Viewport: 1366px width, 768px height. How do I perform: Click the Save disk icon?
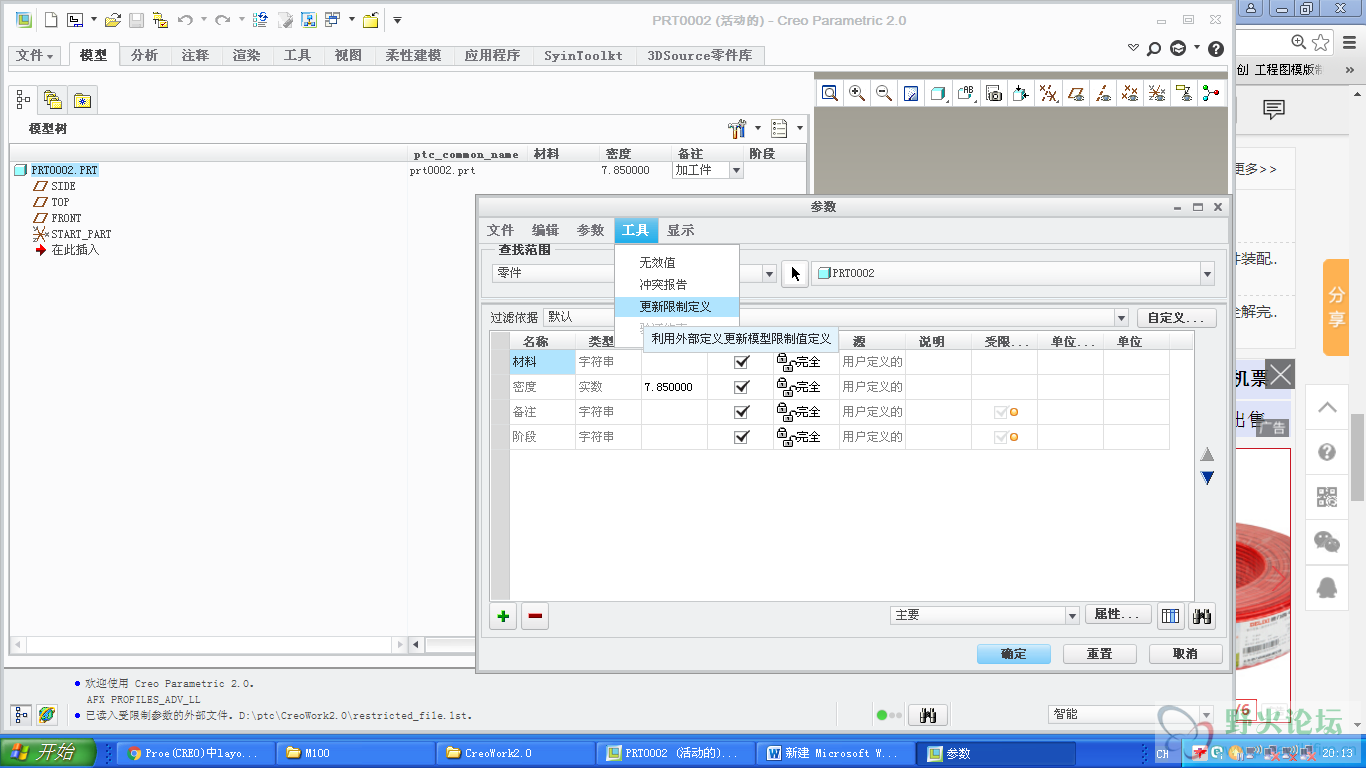pyautogui.click(x=137, y=20)
